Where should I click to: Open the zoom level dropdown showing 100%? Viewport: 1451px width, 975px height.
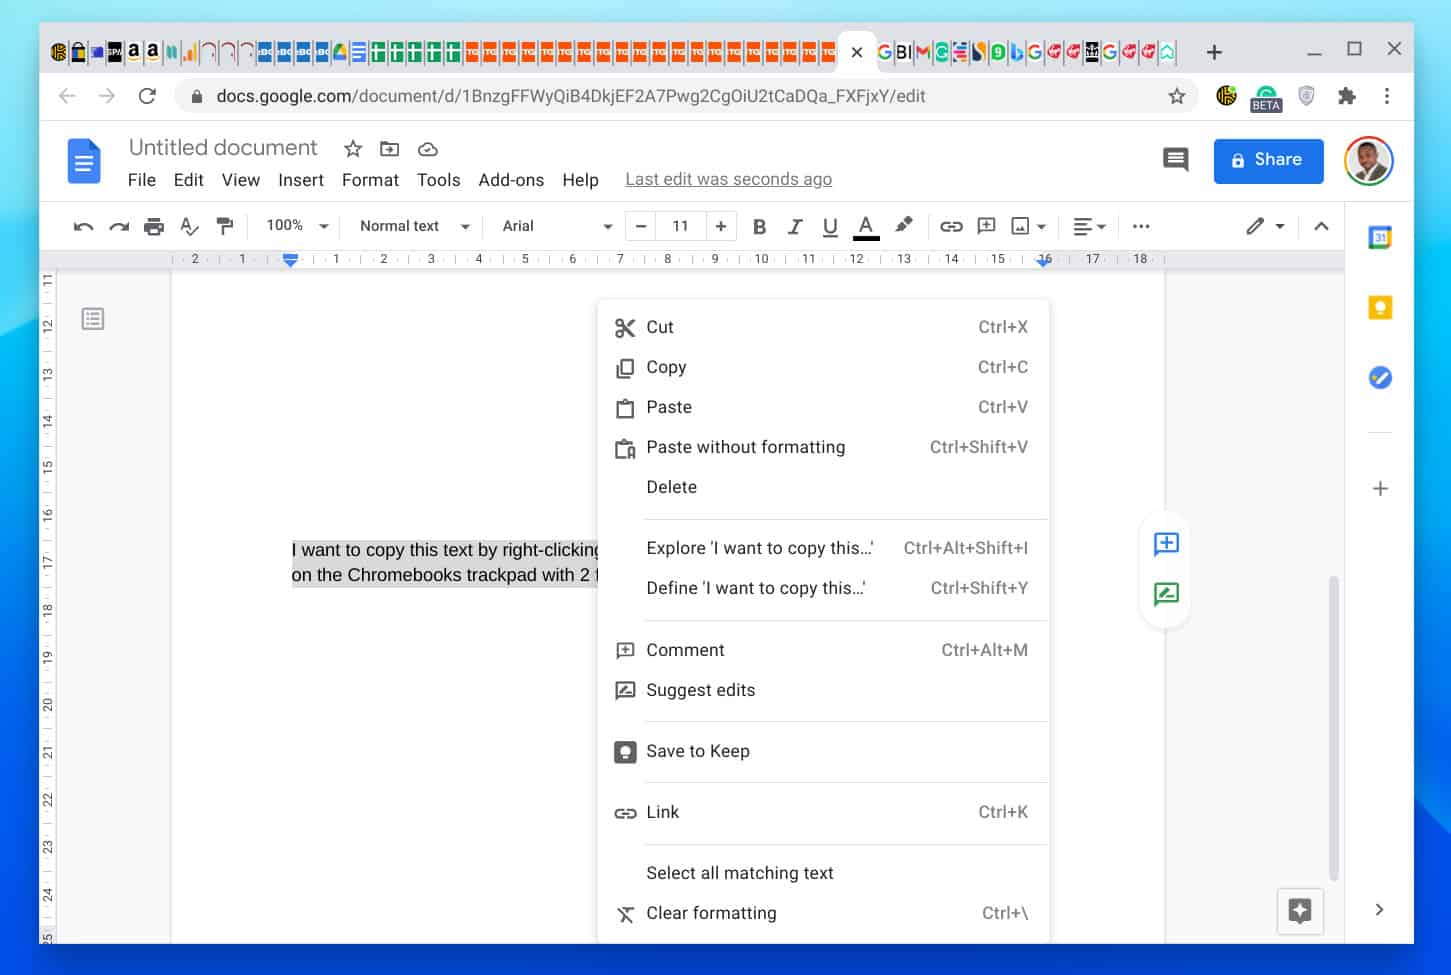pyautogui.click(x=295, y=226)
